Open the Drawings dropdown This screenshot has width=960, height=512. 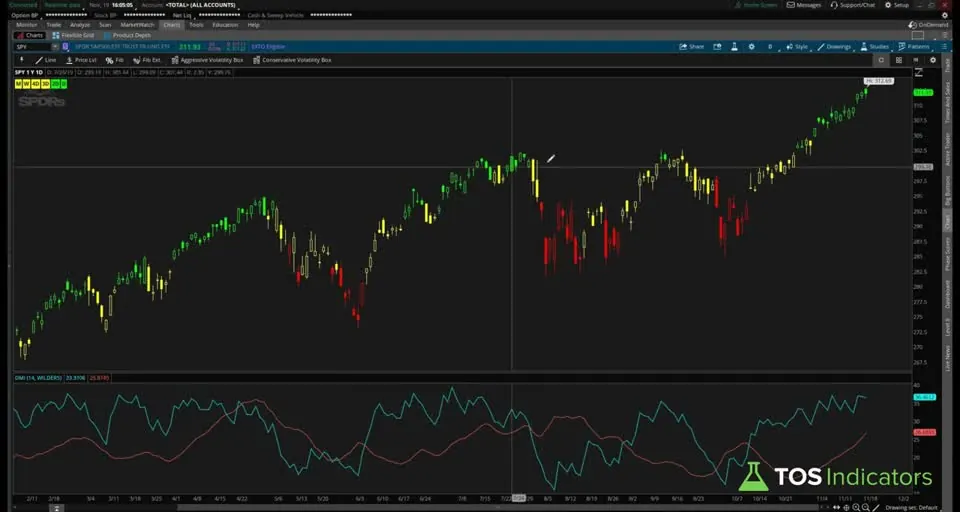[834, 47]
